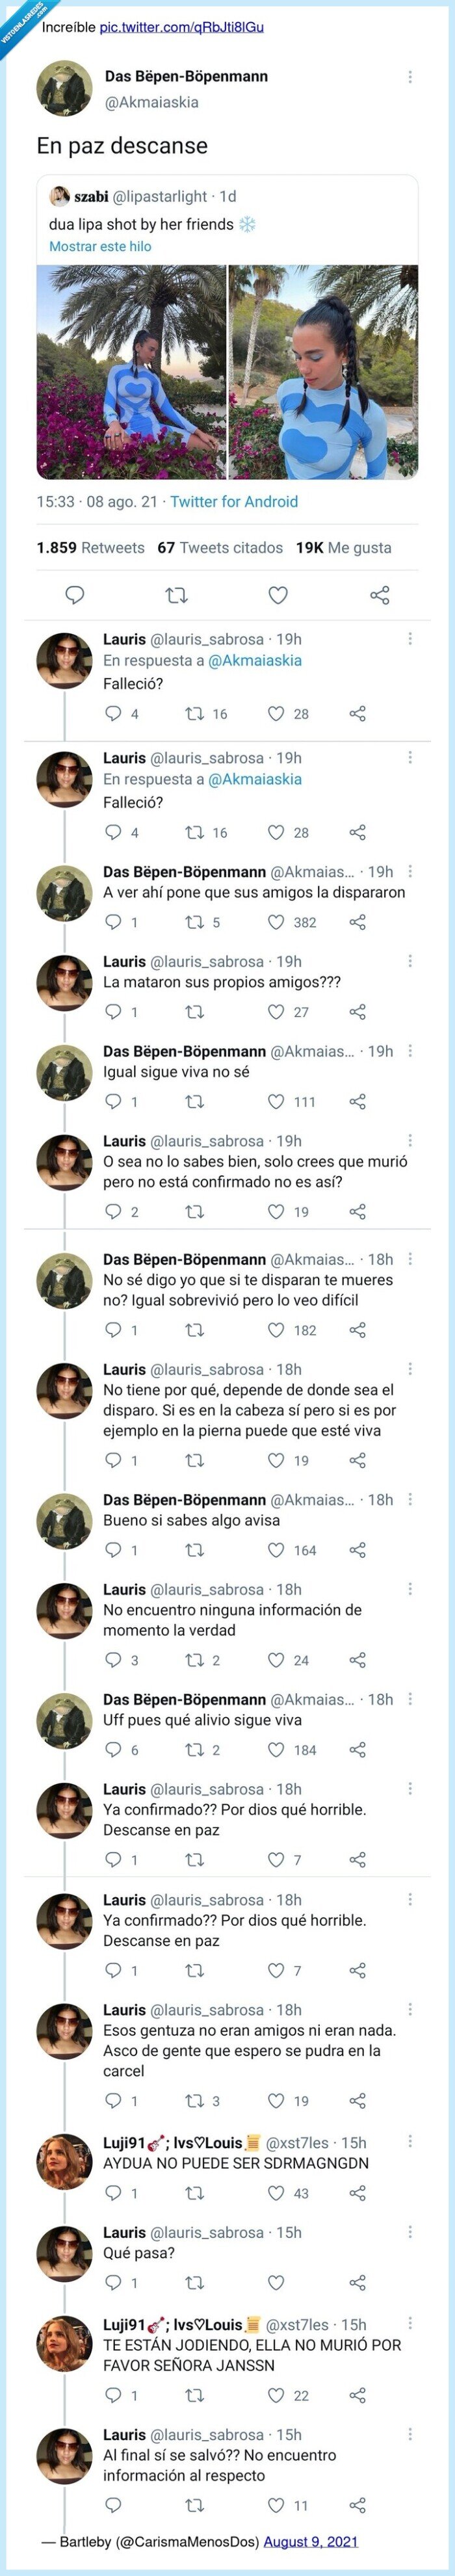Open the reply icon on the main tweet
The width and height of the screenshot is (455, 2576).
click(x=74, y=595)
